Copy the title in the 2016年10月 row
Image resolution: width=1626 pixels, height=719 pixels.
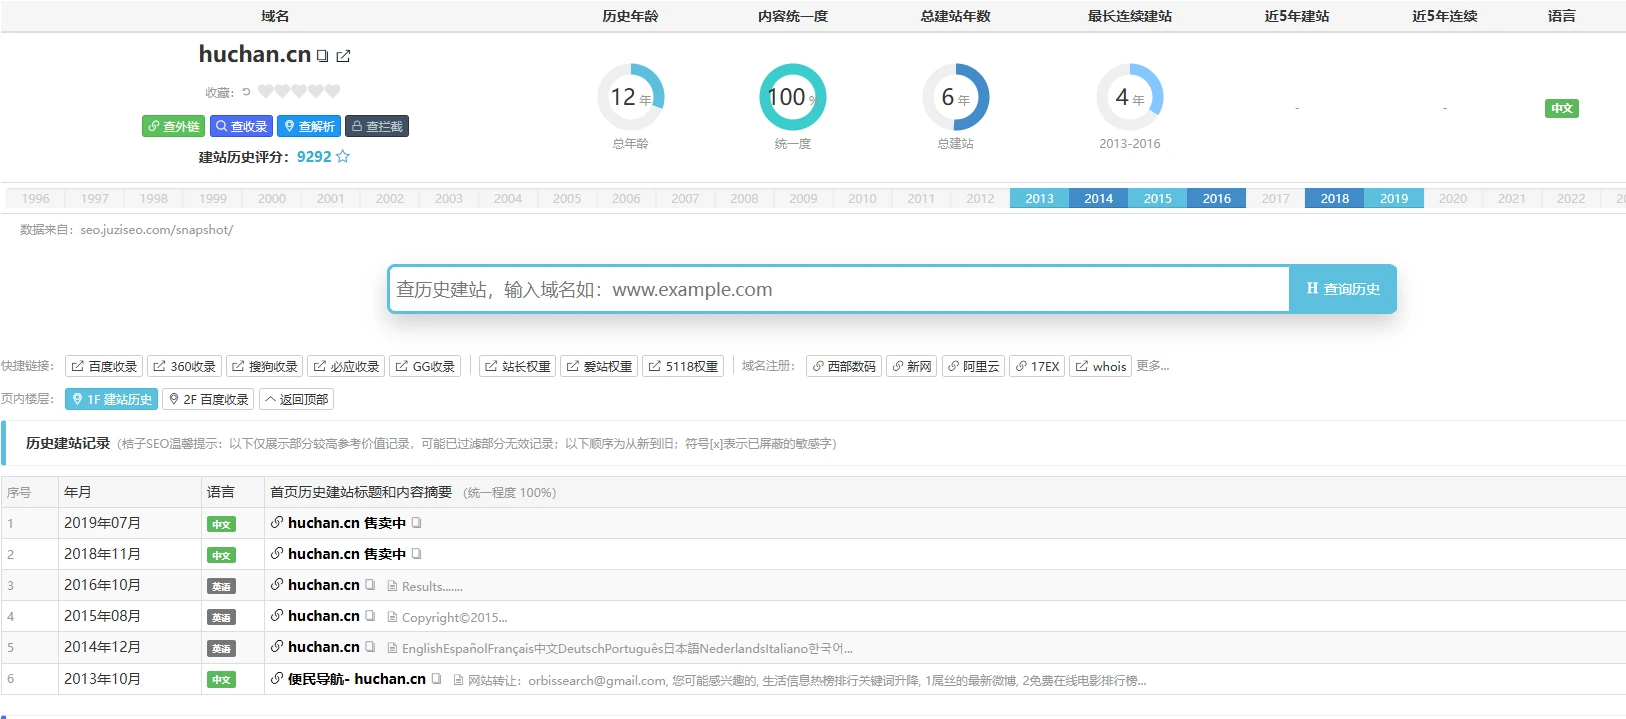[370, 585]
